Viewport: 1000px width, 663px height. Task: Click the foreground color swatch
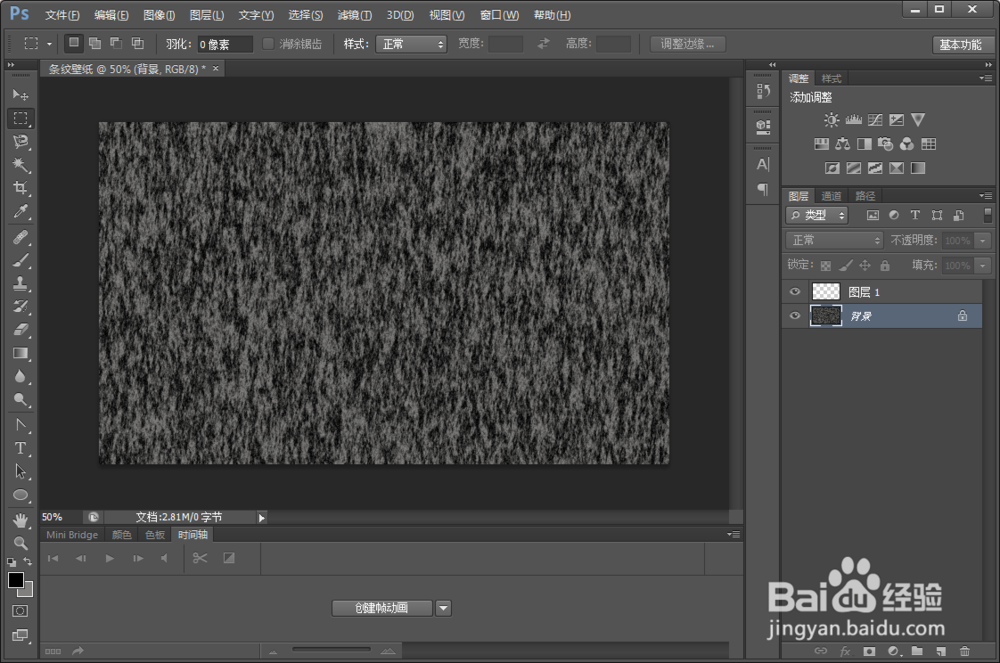pos(16,579)
